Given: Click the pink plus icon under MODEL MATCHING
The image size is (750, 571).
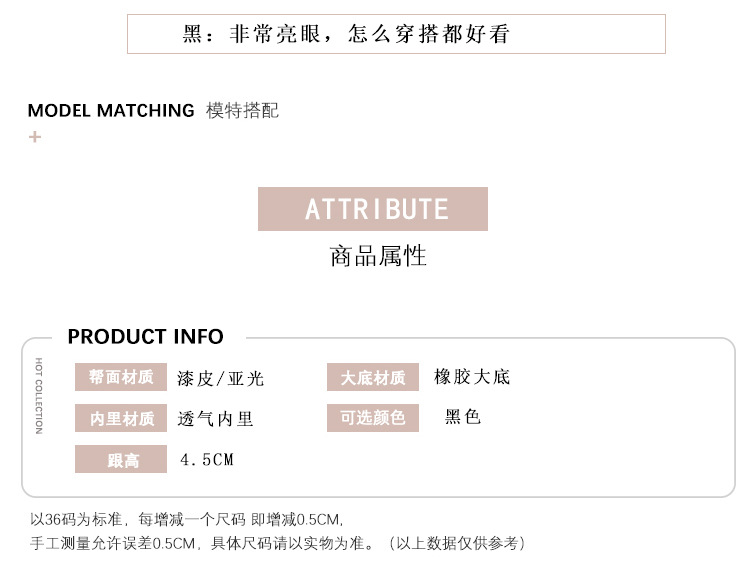Looking at the screenshot, I should (35, 136).
